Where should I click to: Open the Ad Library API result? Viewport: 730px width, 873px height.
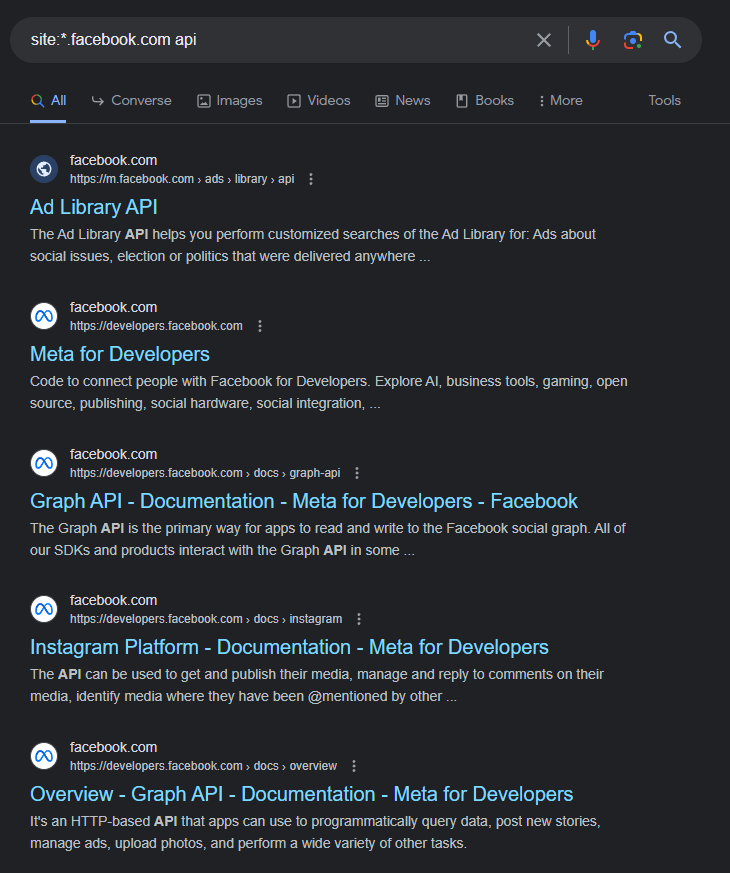(94, 207)
